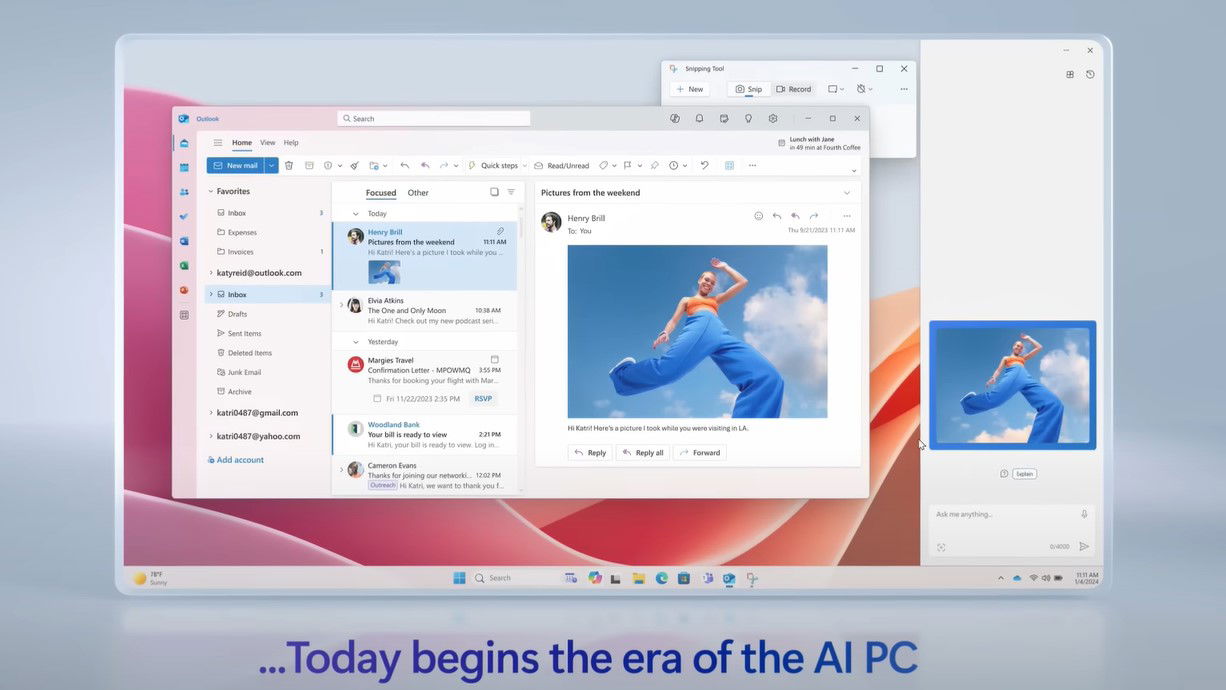Screen dimensions: 1226x690
Task: Select Record mode in the Snipping Tool
Action: (x=793, y=89)
